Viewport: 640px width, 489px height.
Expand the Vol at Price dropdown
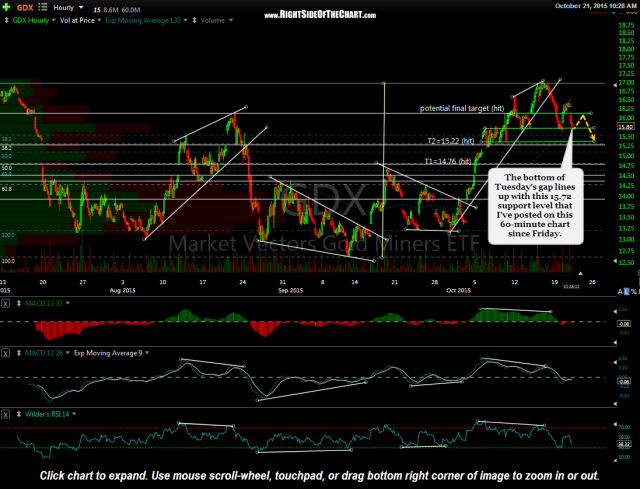pos(99,20)
